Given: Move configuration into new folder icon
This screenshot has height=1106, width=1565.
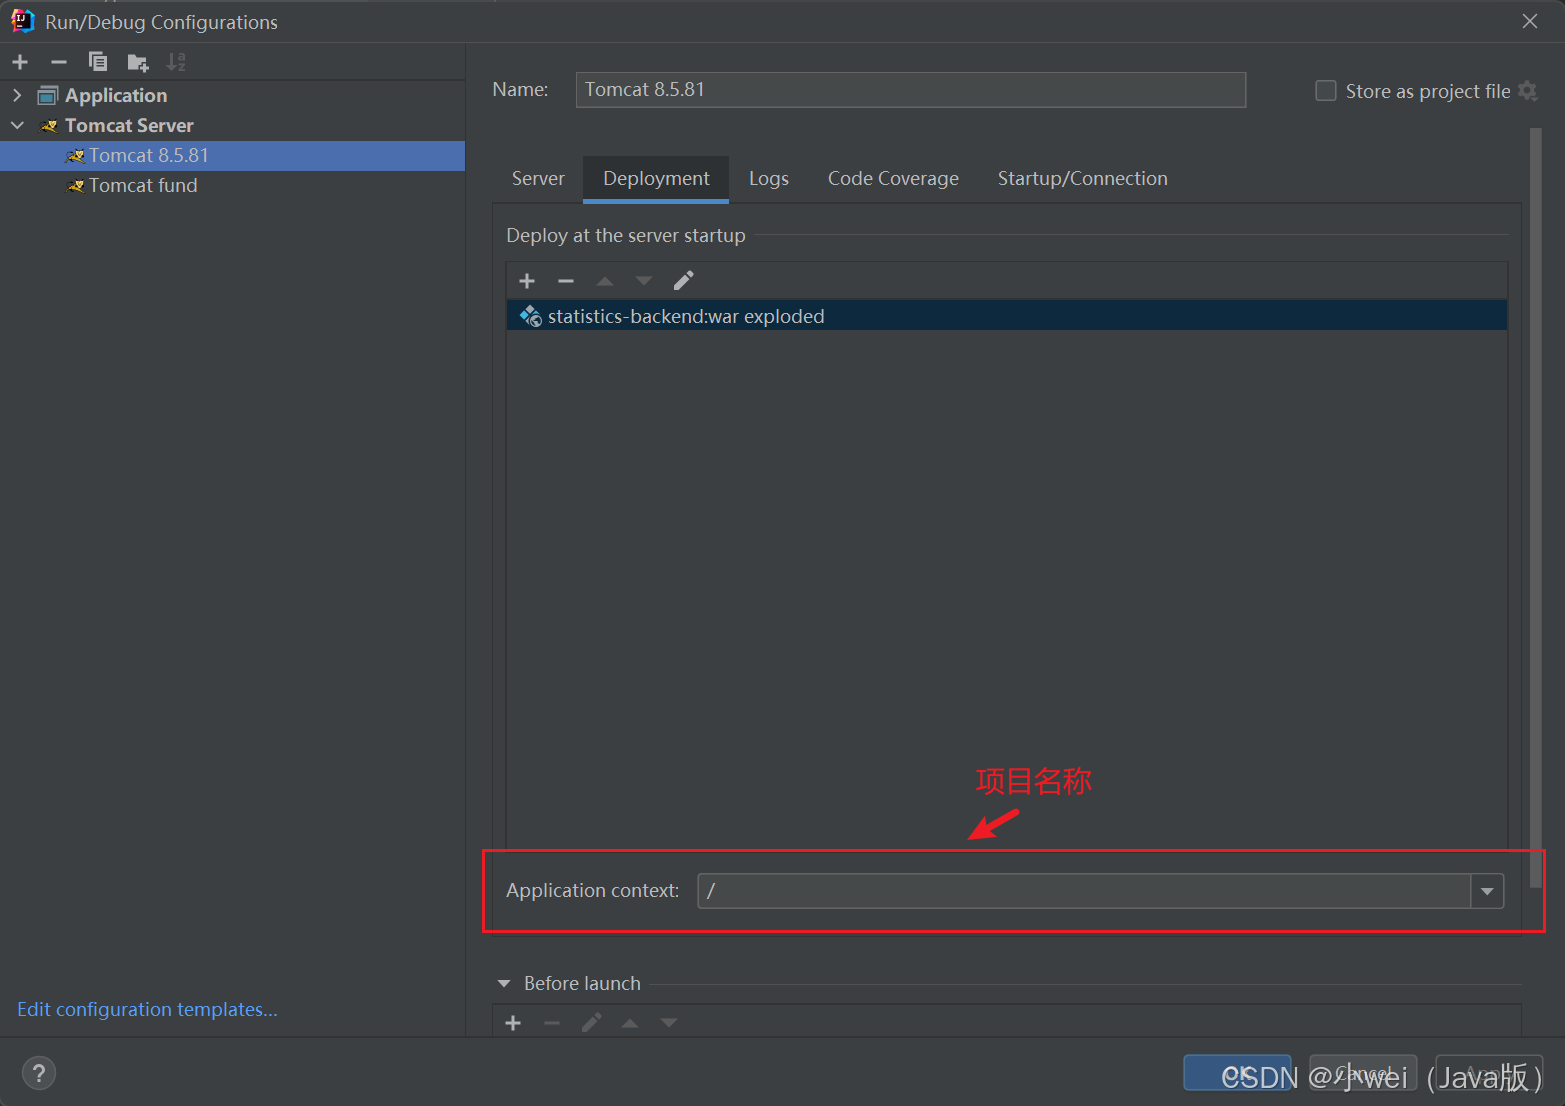Looking at the screenshot, I should click(x=138, y=63).
